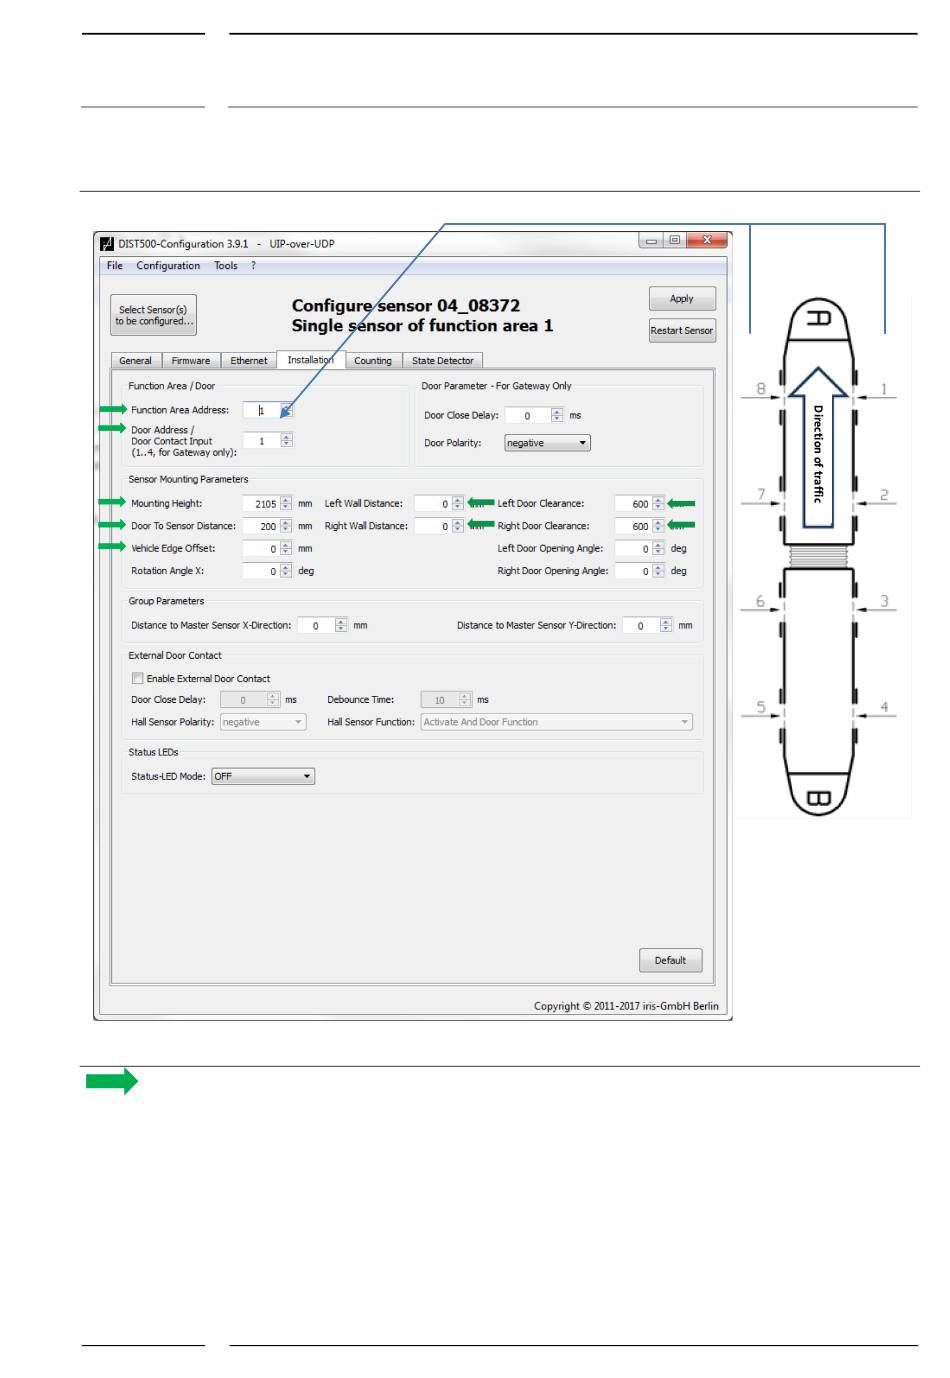Click the Restart Sensor button
Viewport: 950px width, 1378px height.
[682, 331]
